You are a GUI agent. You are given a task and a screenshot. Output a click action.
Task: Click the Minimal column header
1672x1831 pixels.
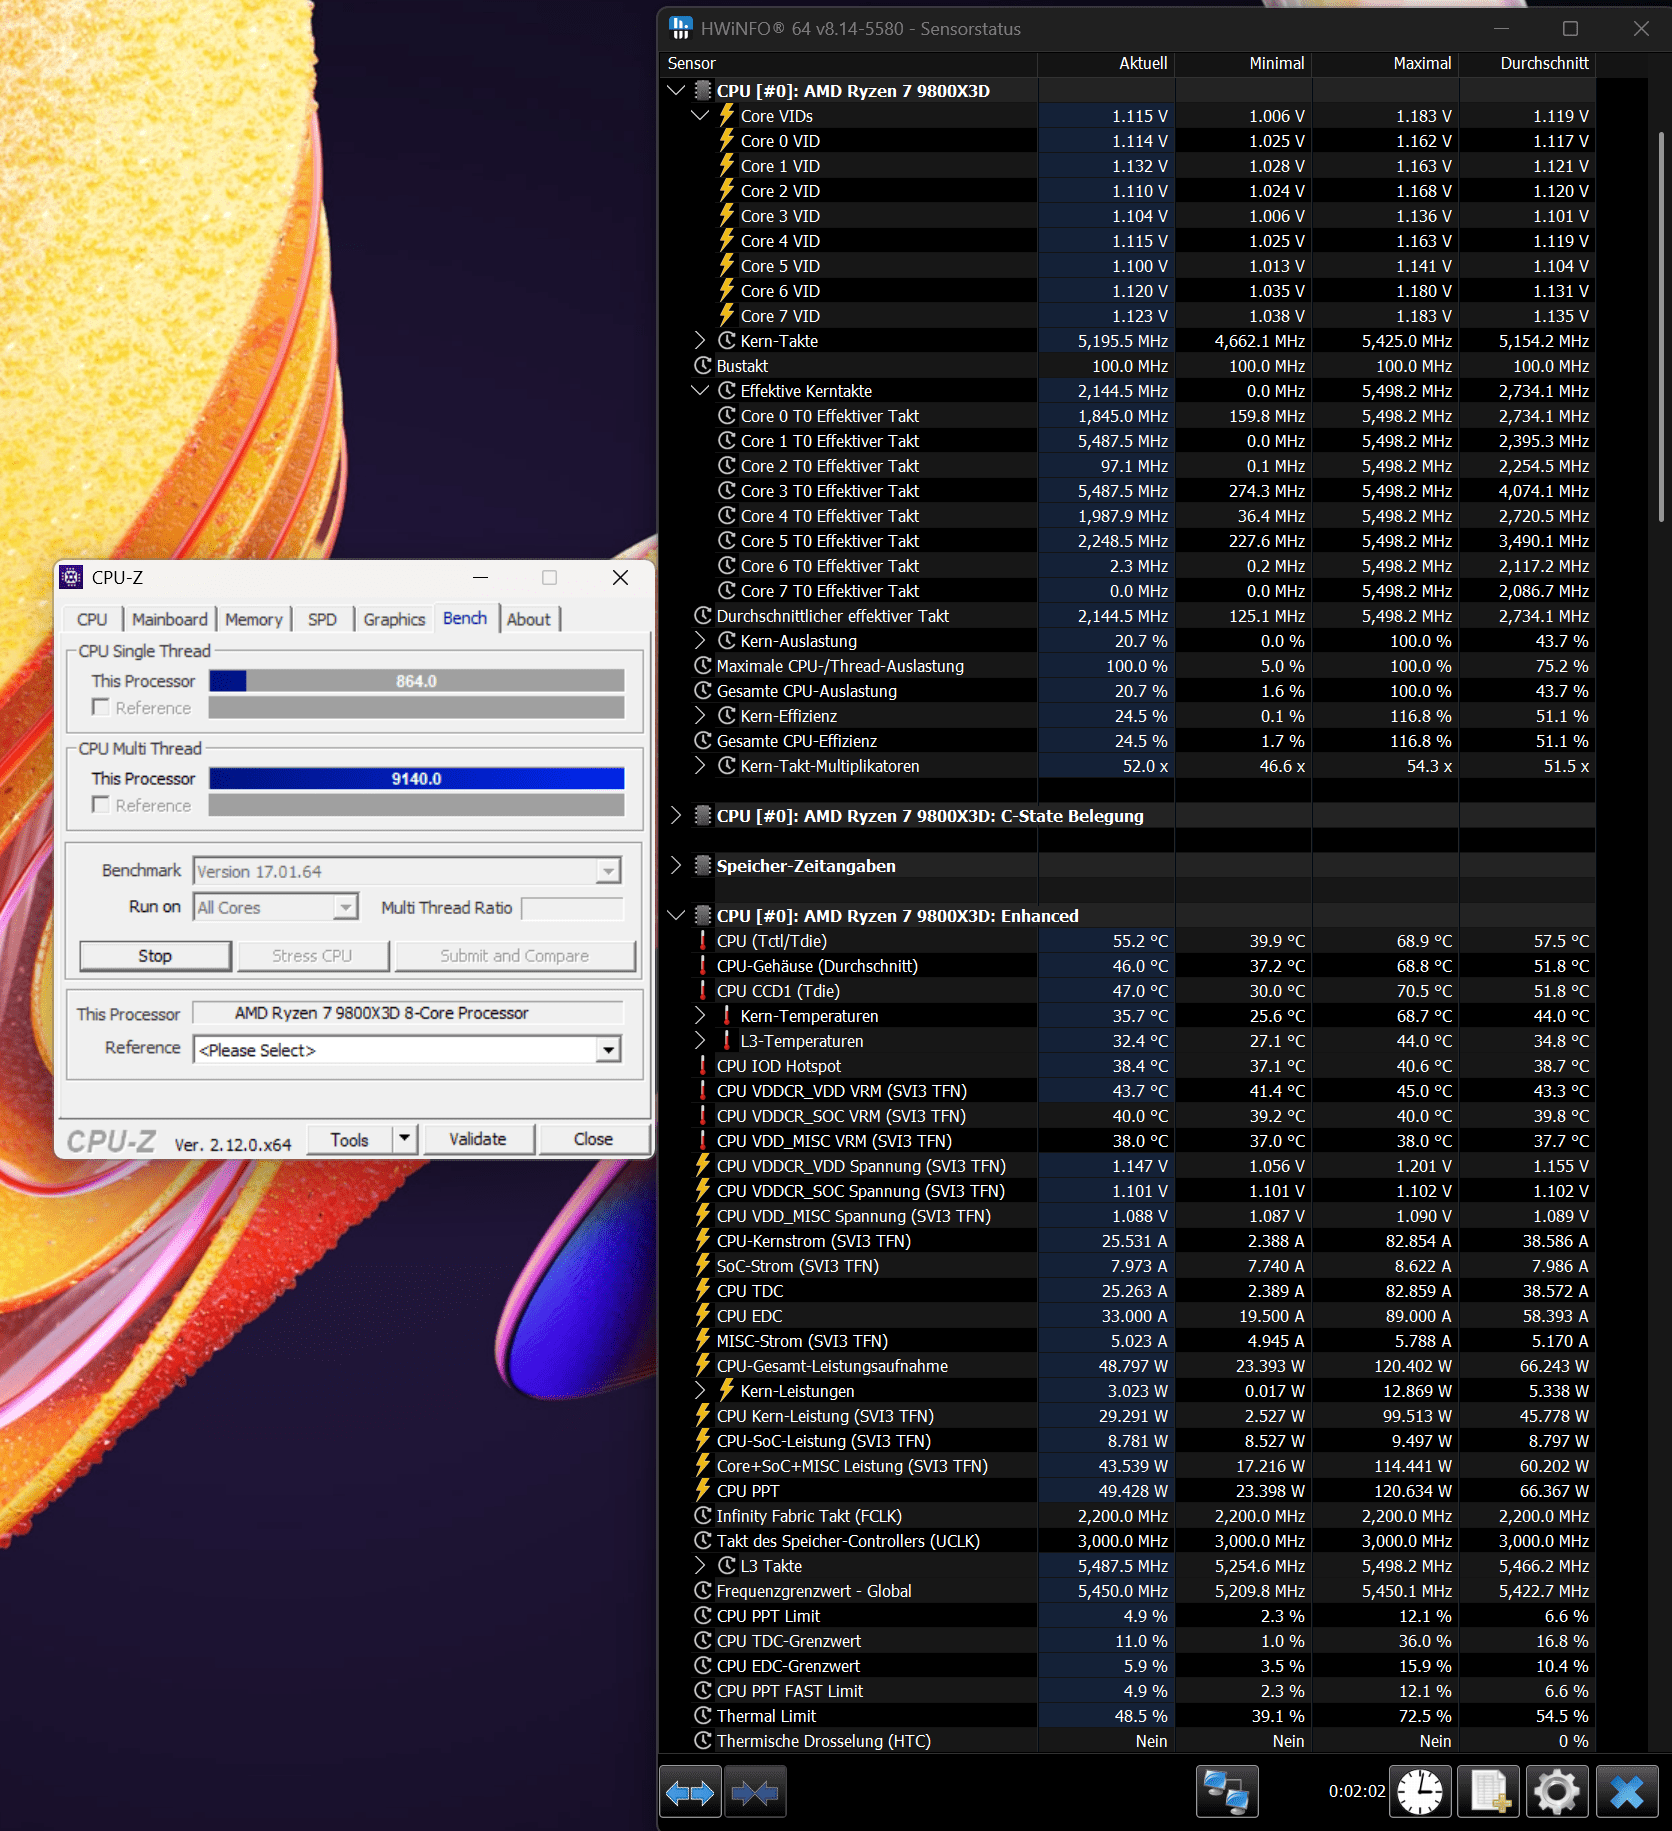pyautogui.click(x=1243, y=63)
